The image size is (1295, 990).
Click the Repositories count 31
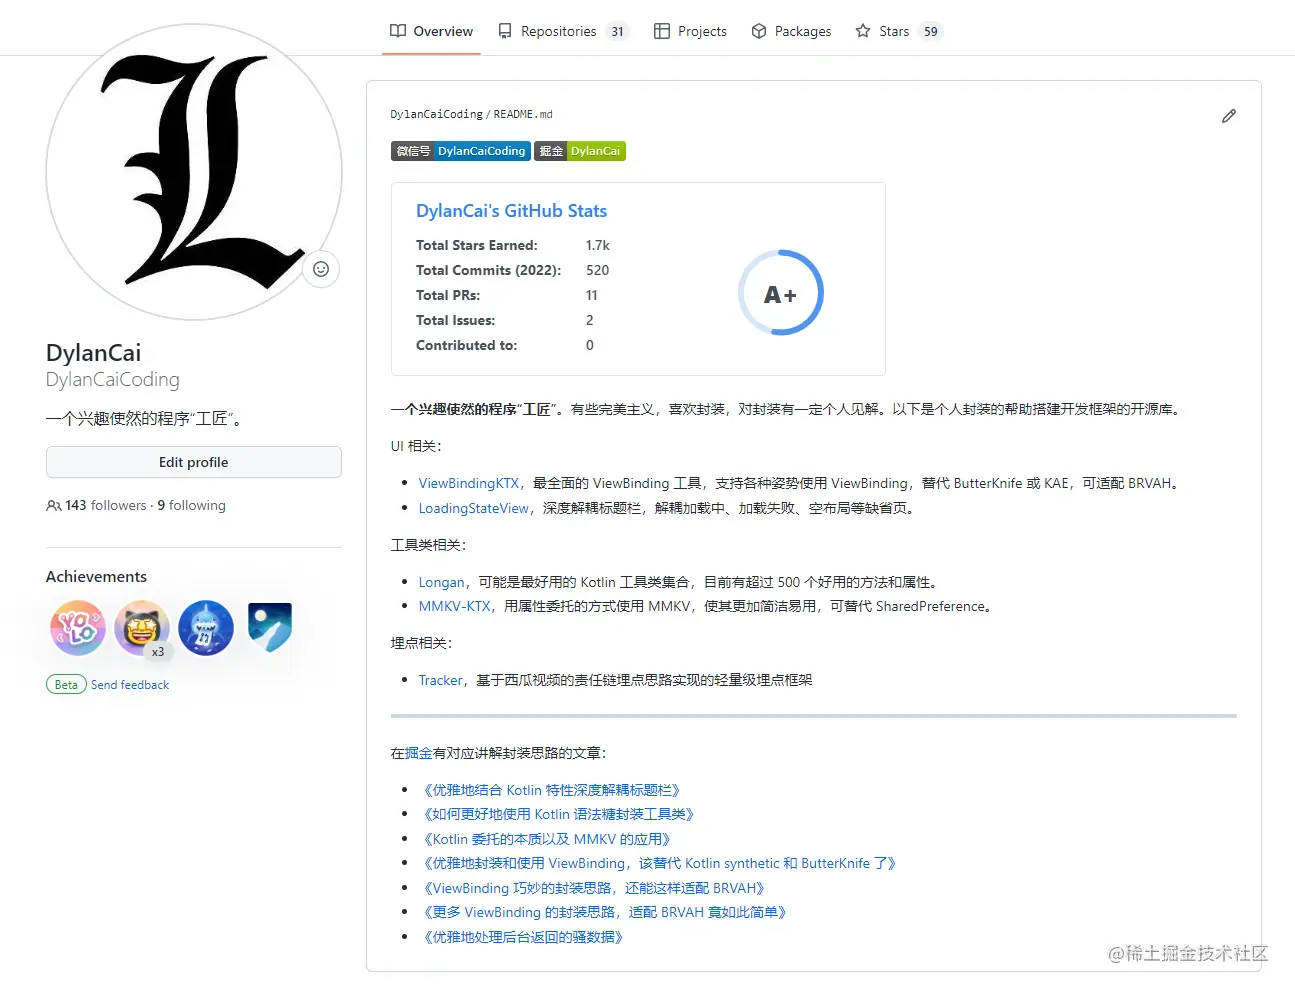617,31
